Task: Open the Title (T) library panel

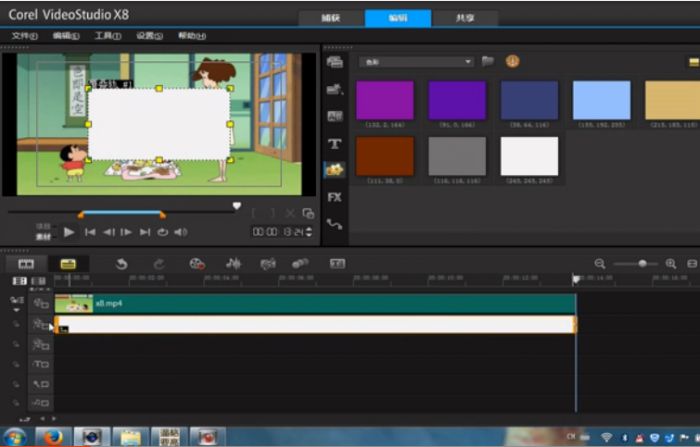Action: [x=335, y=144]
